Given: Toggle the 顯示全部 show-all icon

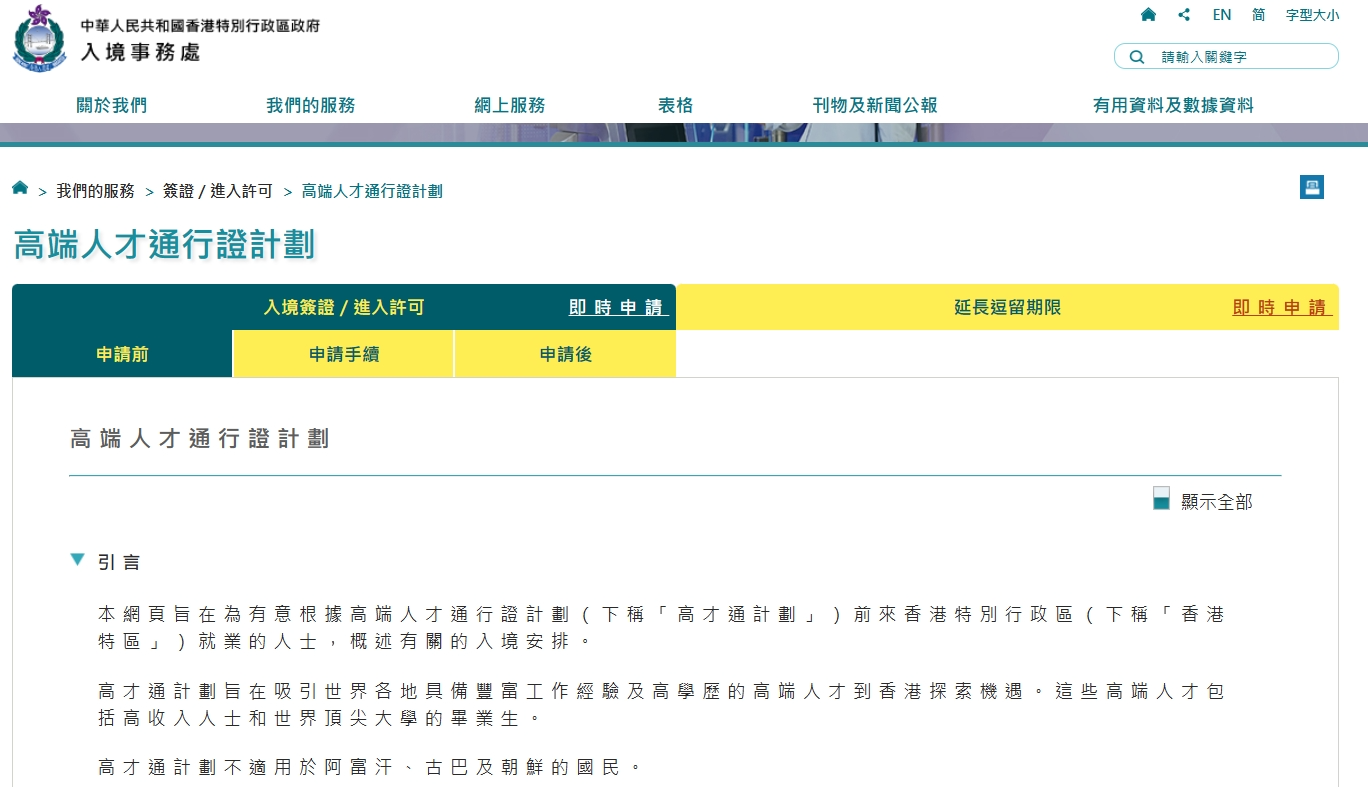Looking at the screenshot, I should 1161,499.
